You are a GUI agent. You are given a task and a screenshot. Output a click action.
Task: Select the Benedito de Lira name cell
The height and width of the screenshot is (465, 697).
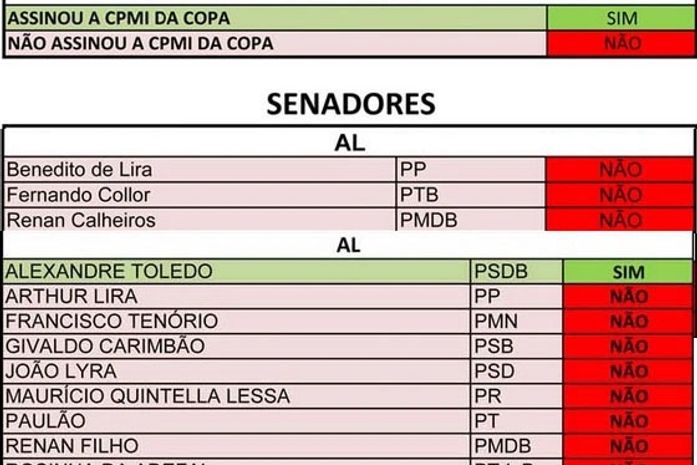[200, 170]
